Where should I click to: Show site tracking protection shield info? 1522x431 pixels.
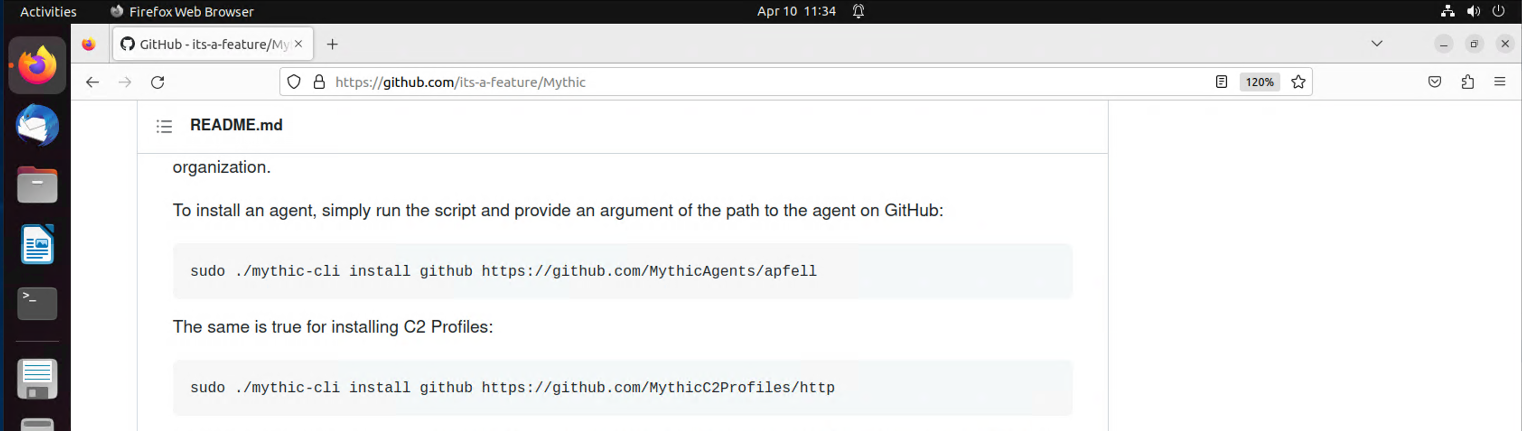(294, 82)
